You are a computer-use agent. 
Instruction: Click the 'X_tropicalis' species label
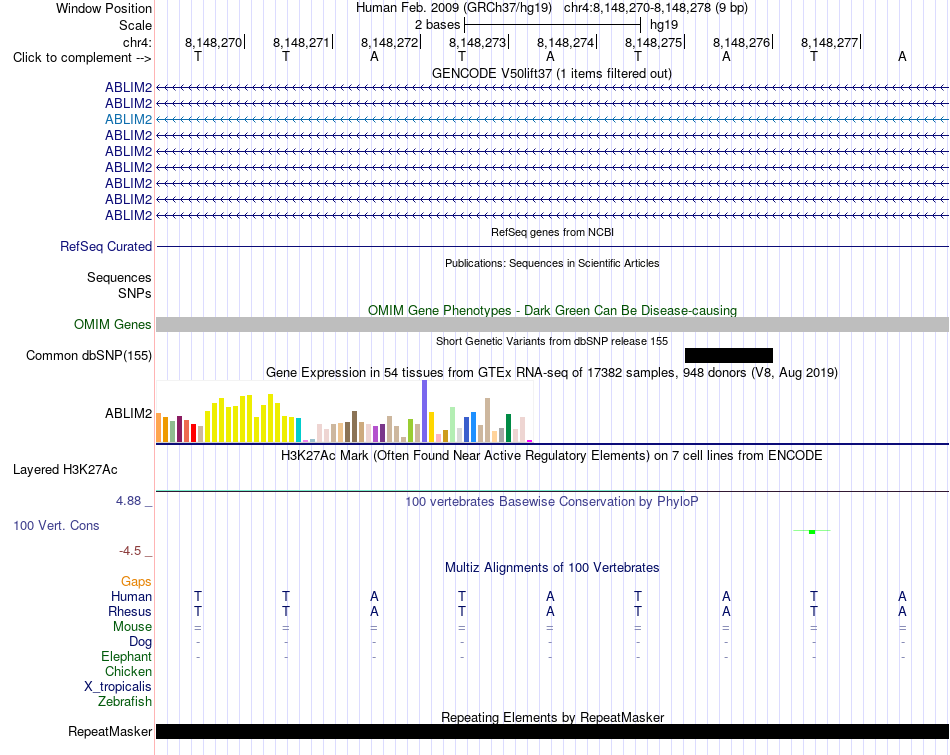click(118, 687)
